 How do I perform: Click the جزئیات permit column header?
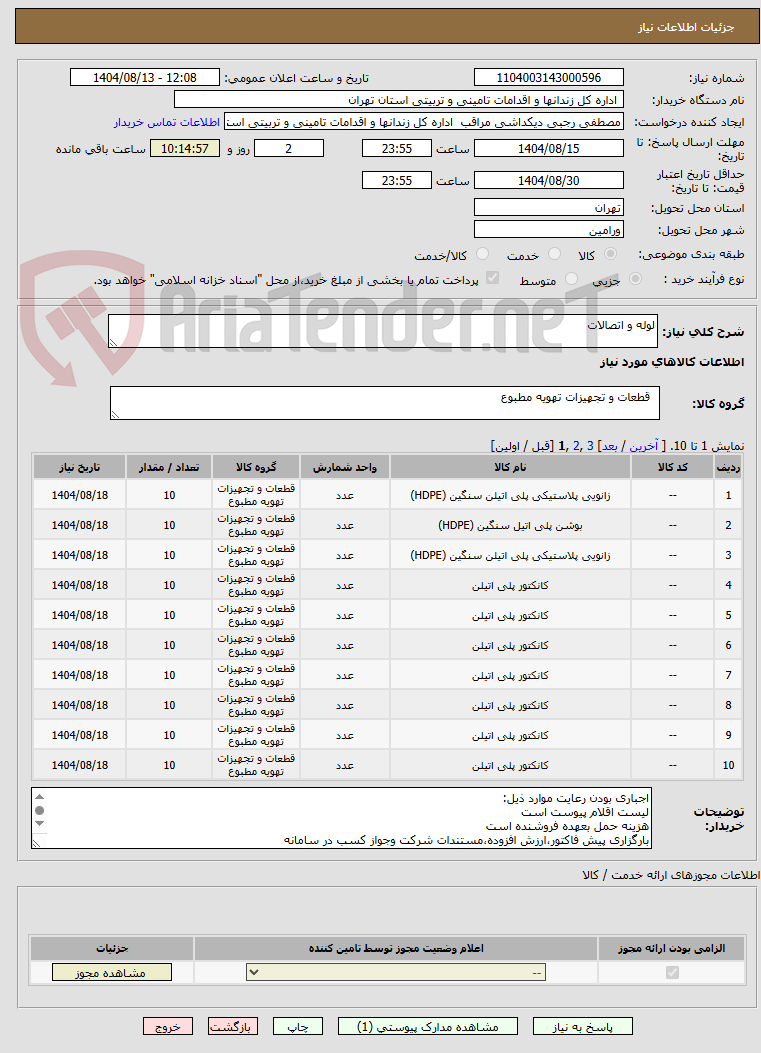tap(111, 948)
